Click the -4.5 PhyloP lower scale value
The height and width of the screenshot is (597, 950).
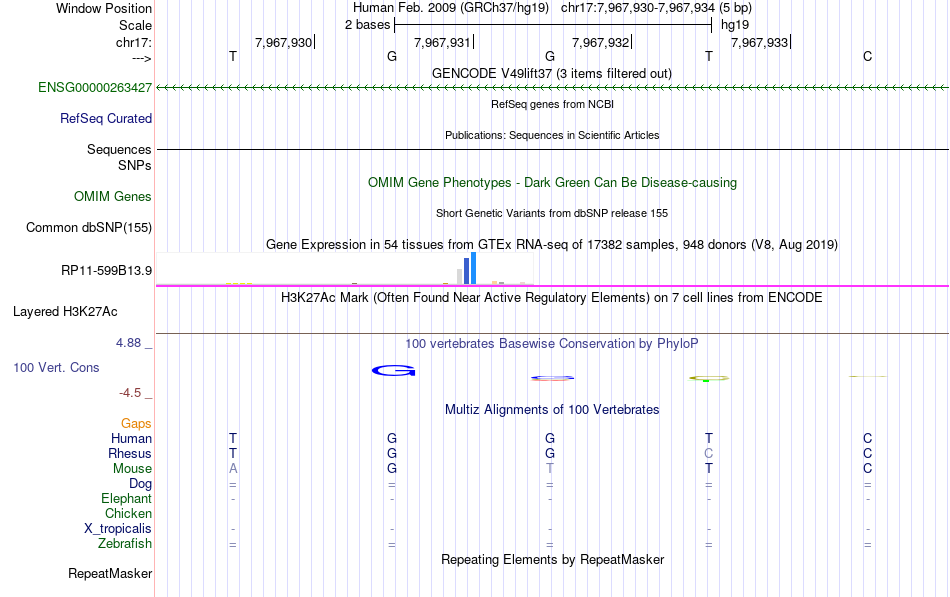130,393
